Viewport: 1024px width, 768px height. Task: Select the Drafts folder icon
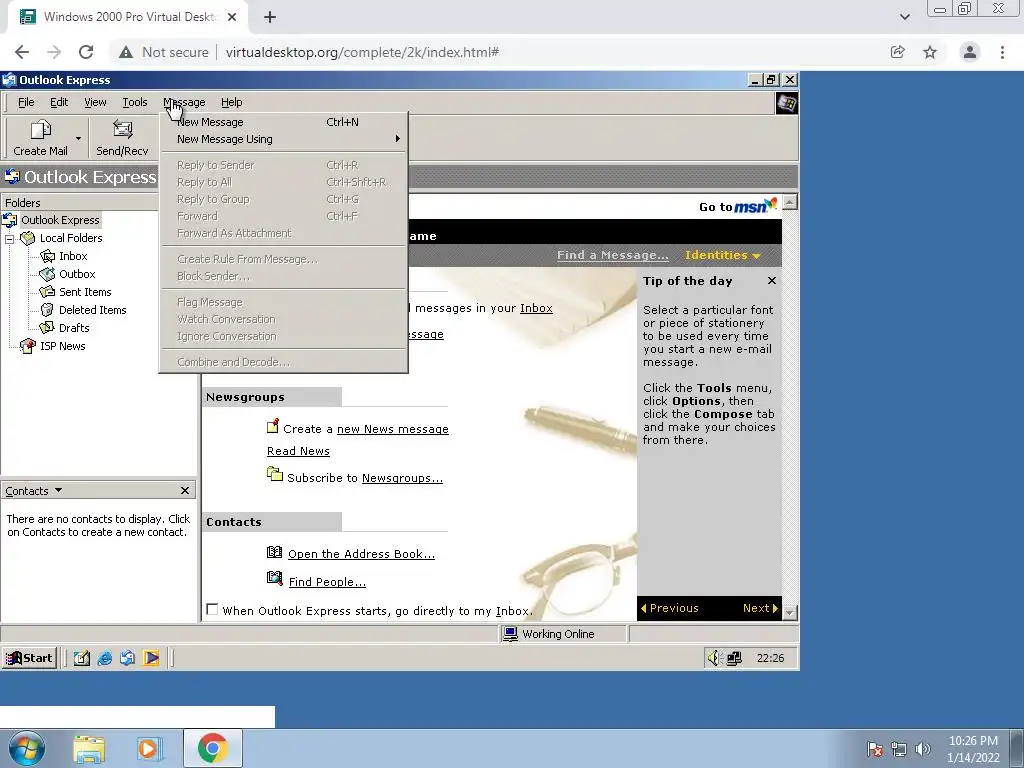click(48, 328)
